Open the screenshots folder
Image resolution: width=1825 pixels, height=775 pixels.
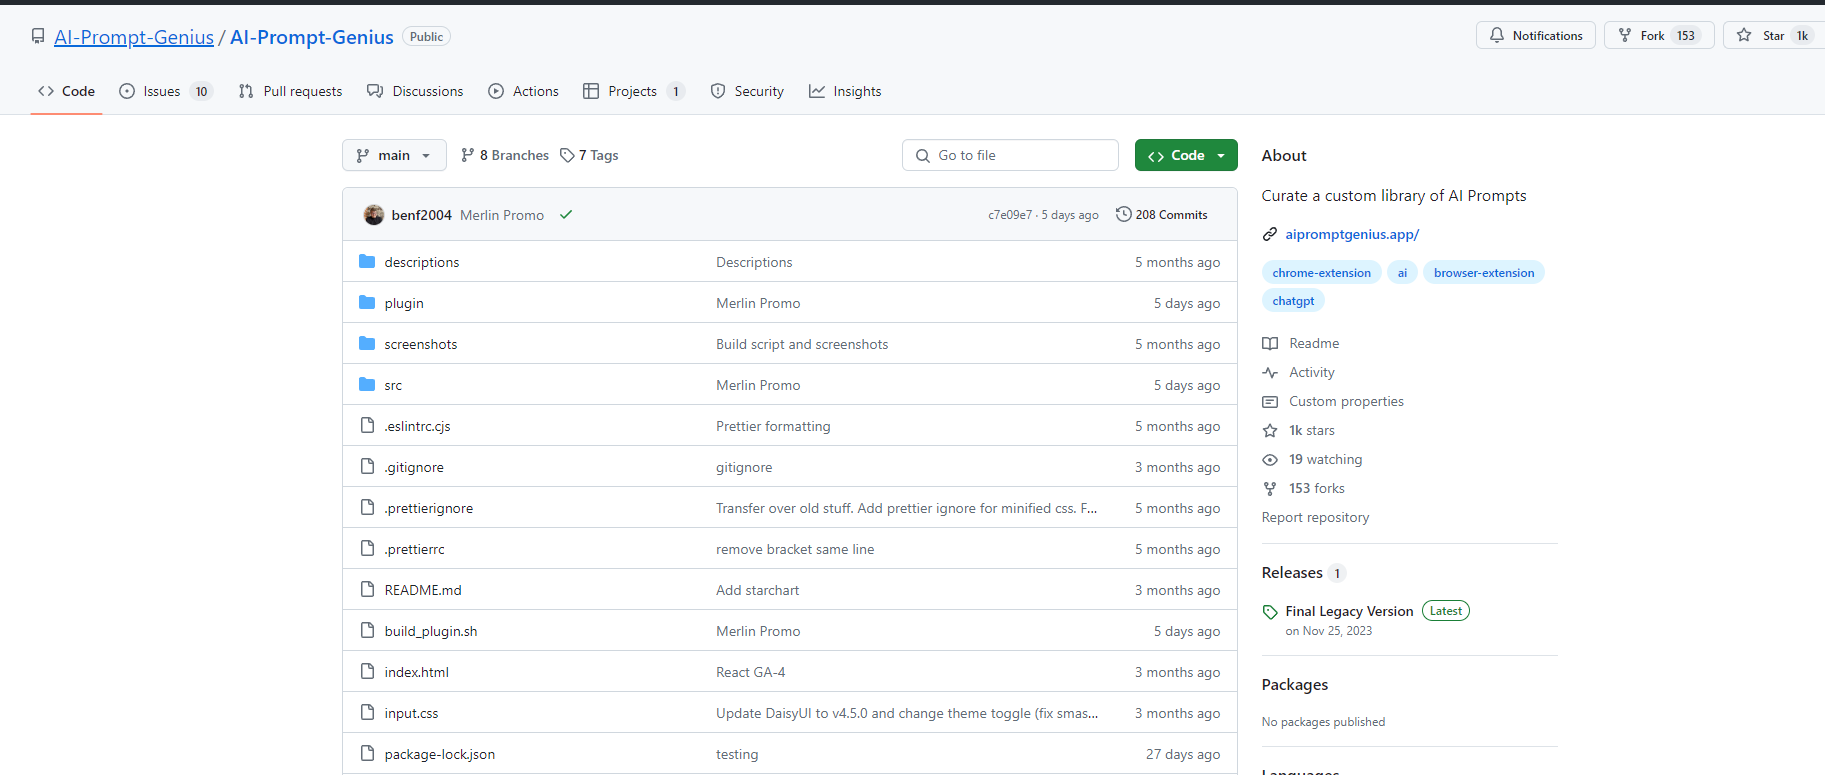tap(421, 344)
